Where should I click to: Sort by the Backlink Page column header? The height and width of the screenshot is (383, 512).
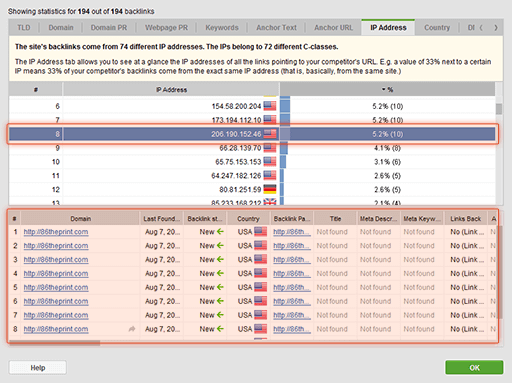point(292,219)
